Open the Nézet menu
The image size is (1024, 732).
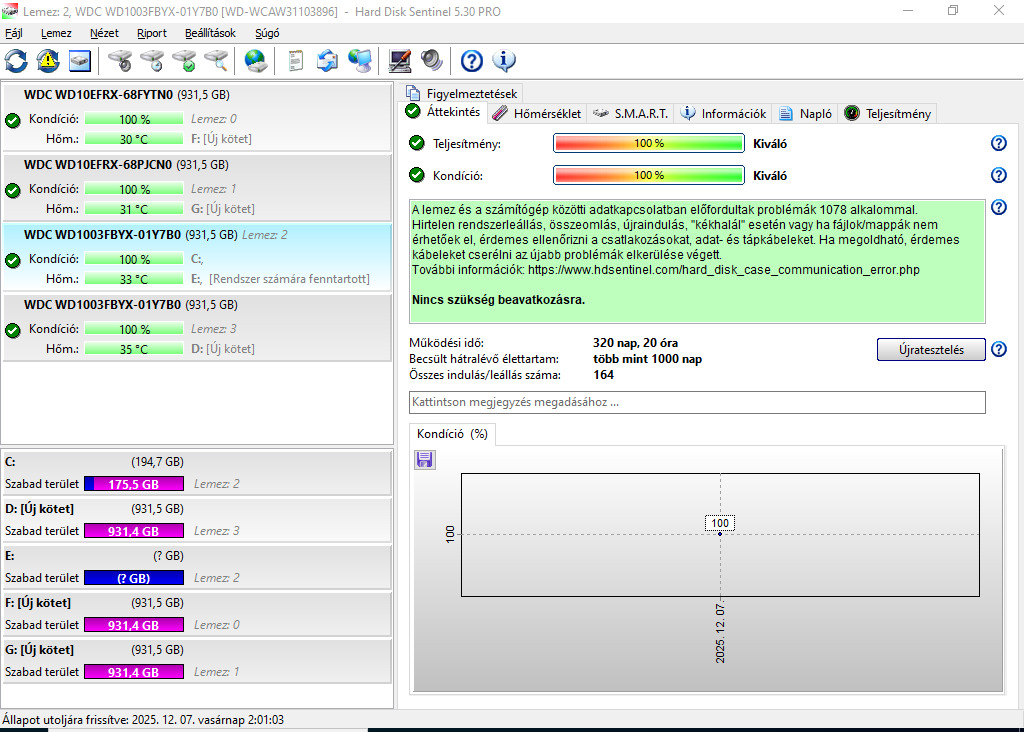104,33
